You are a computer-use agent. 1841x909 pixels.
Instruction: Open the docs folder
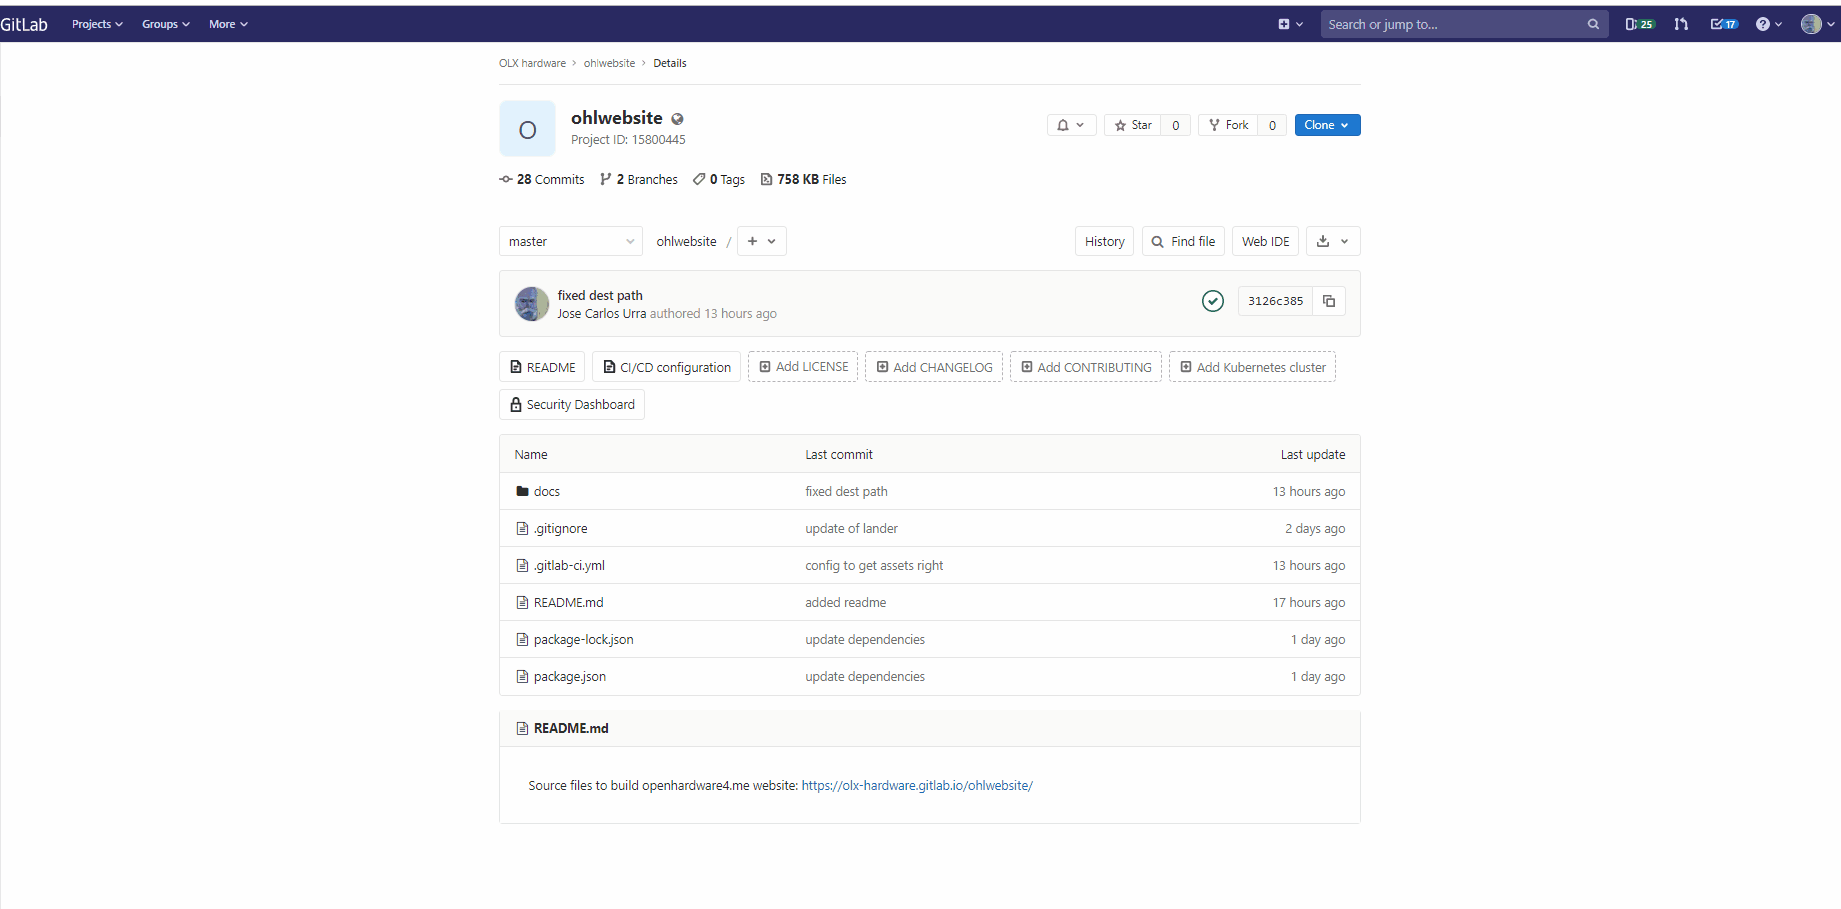point(546,492)
